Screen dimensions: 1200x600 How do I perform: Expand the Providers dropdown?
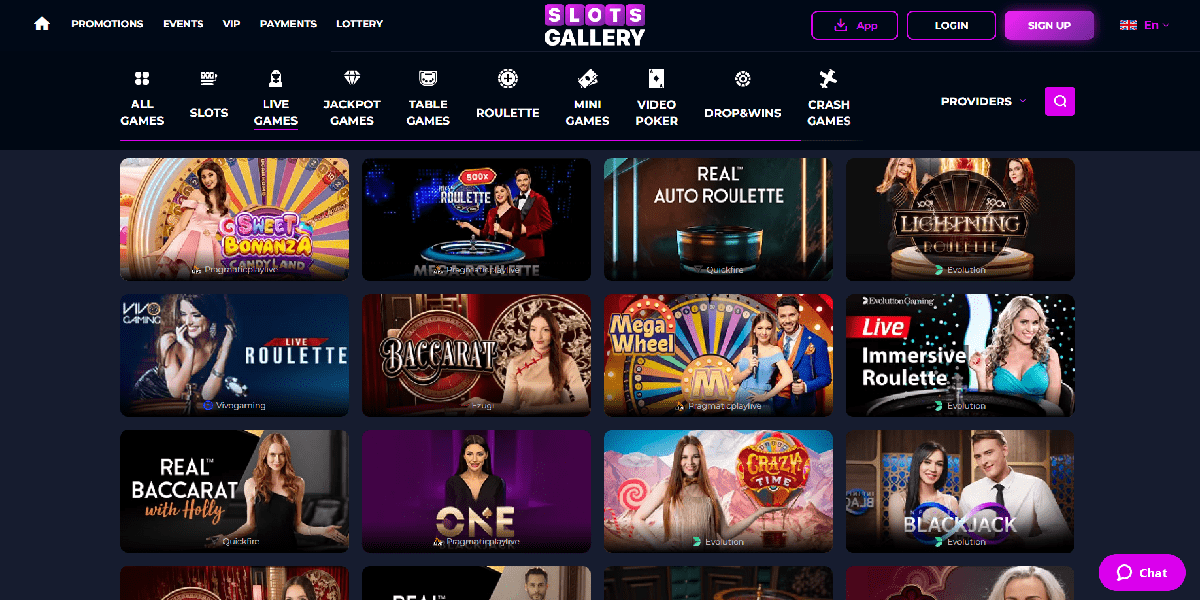tap(984, 101)
